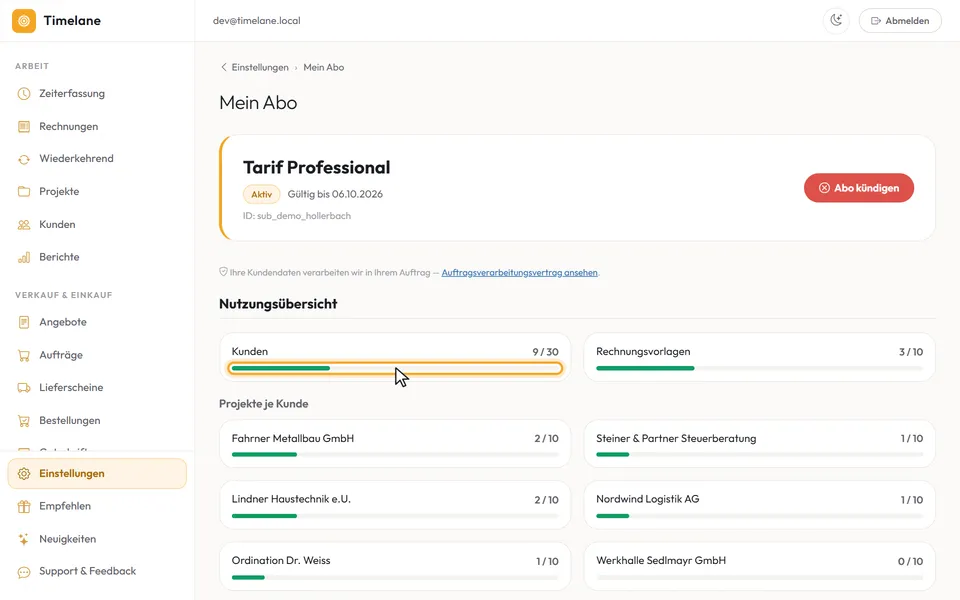Click the Fahrner Metallbau GmbH usage card
Viewport: 960px width, 600px height.
(x=395, y=444)
